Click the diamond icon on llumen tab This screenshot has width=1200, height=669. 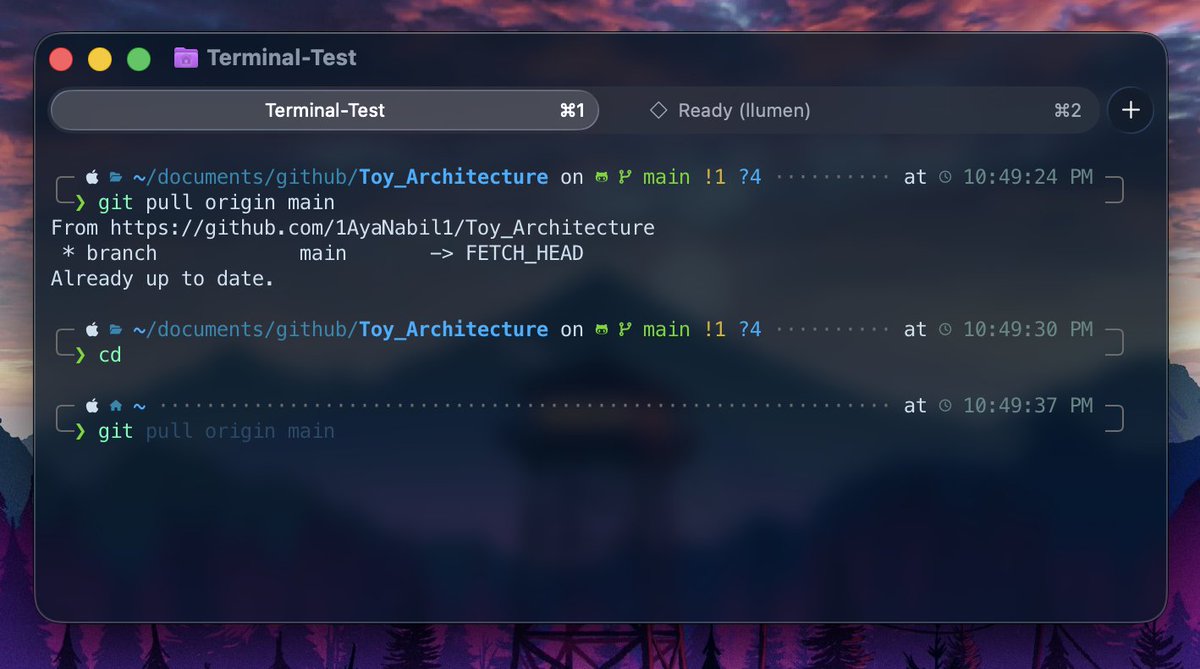[x=658, y=110]
